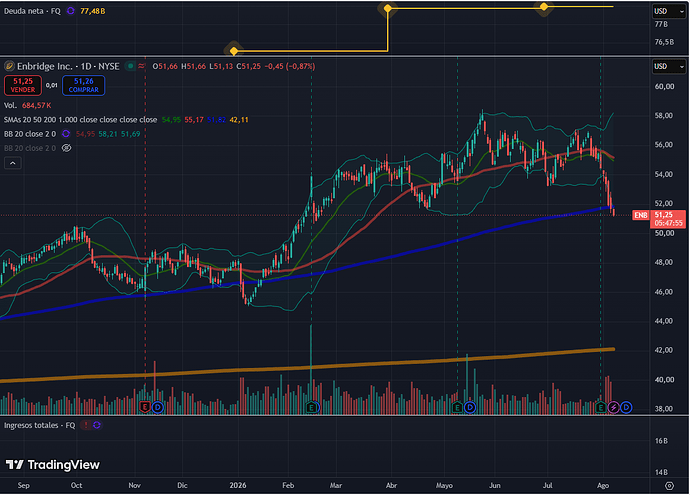690x495 pixels.
Task: Open the August earnings E marker
Action: pos(601,407)
